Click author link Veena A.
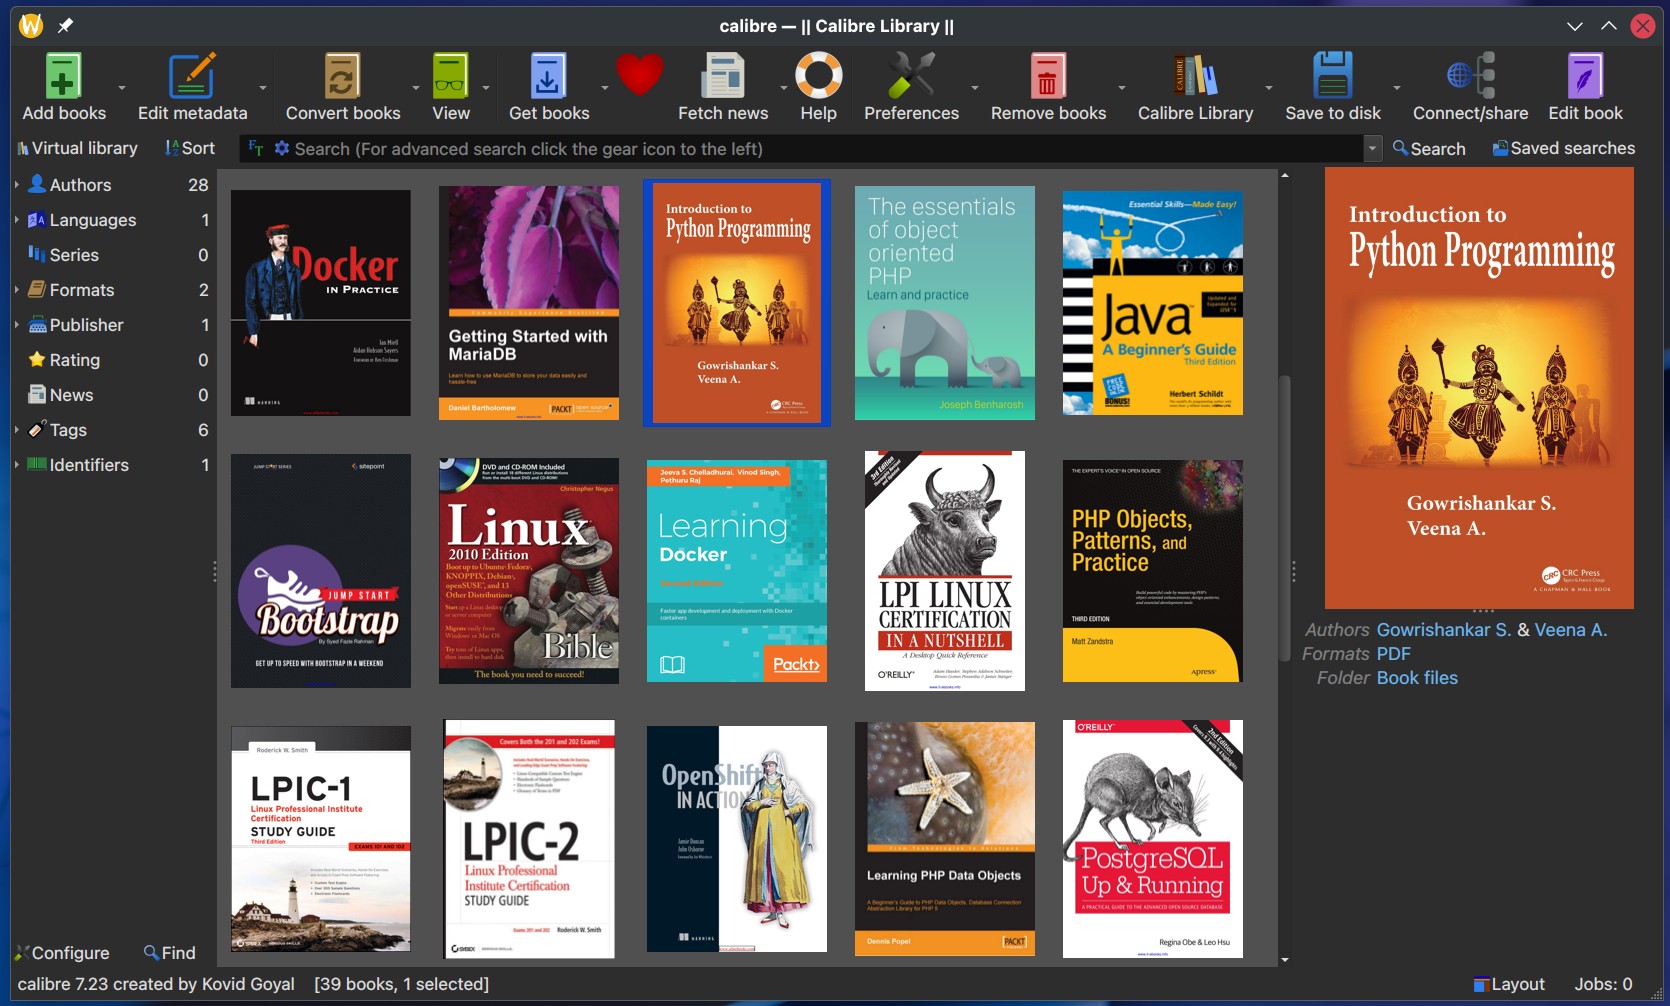The height and width of the screenshot is (1006, 1670). pyautogui.click(x=1570, y=630)
